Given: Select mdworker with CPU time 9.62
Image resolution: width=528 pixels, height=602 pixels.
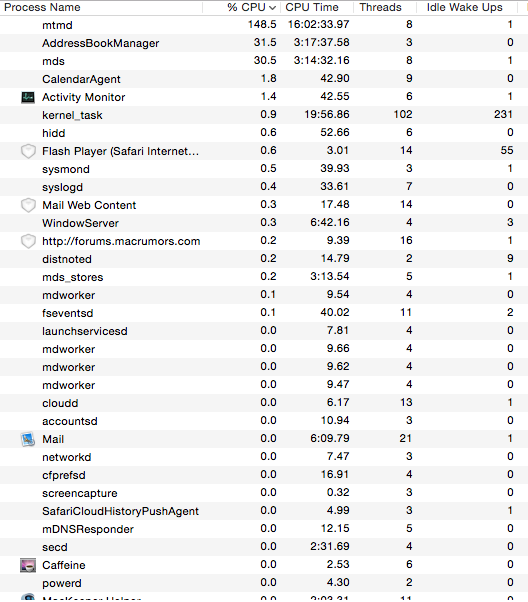Looking at the screenshot, I should click(68, 367).
